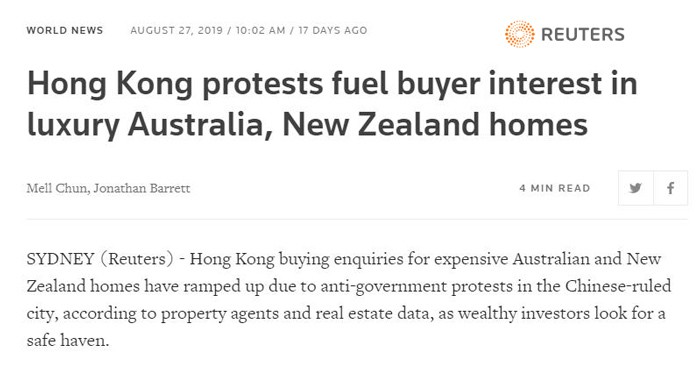Click the August 27, 2019 date stamp
The height and width of the screenshot is (370, 700).
[176, 30]
